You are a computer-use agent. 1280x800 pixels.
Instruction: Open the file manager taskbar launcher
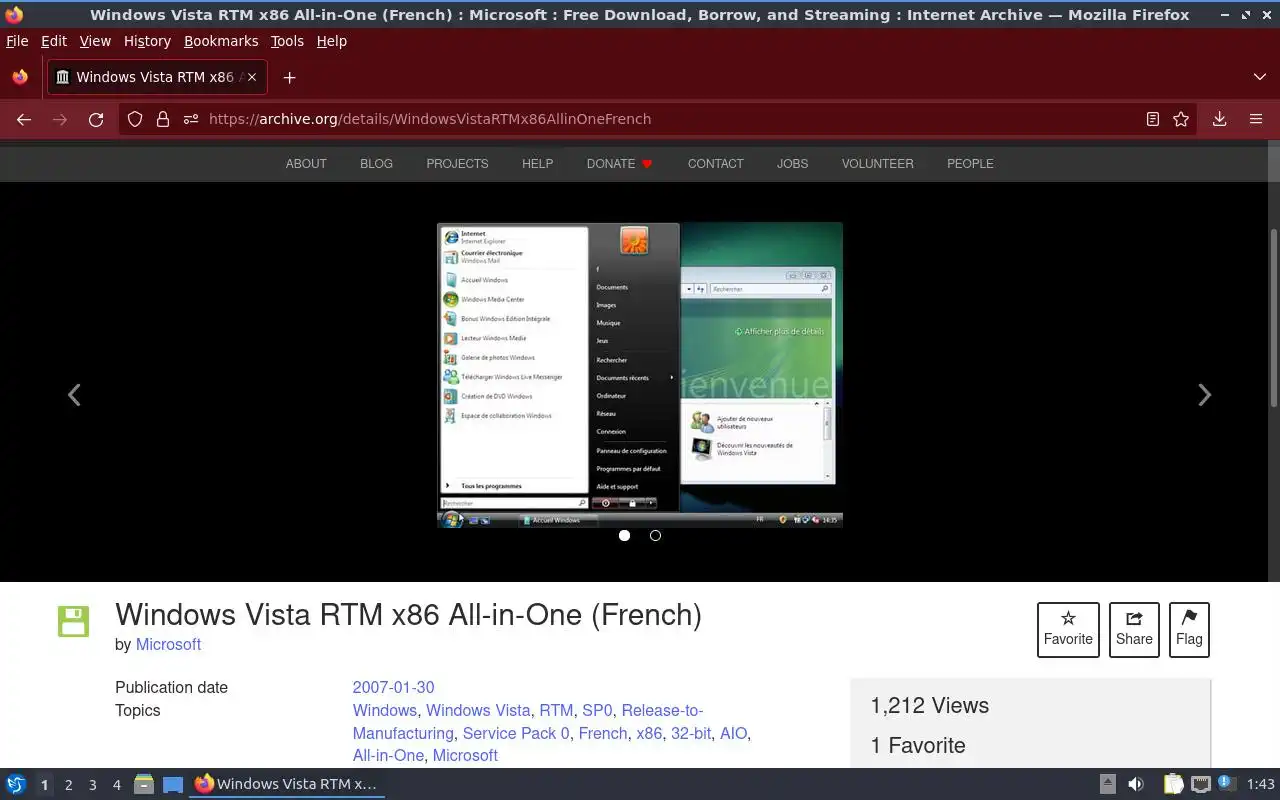(143, 784)
